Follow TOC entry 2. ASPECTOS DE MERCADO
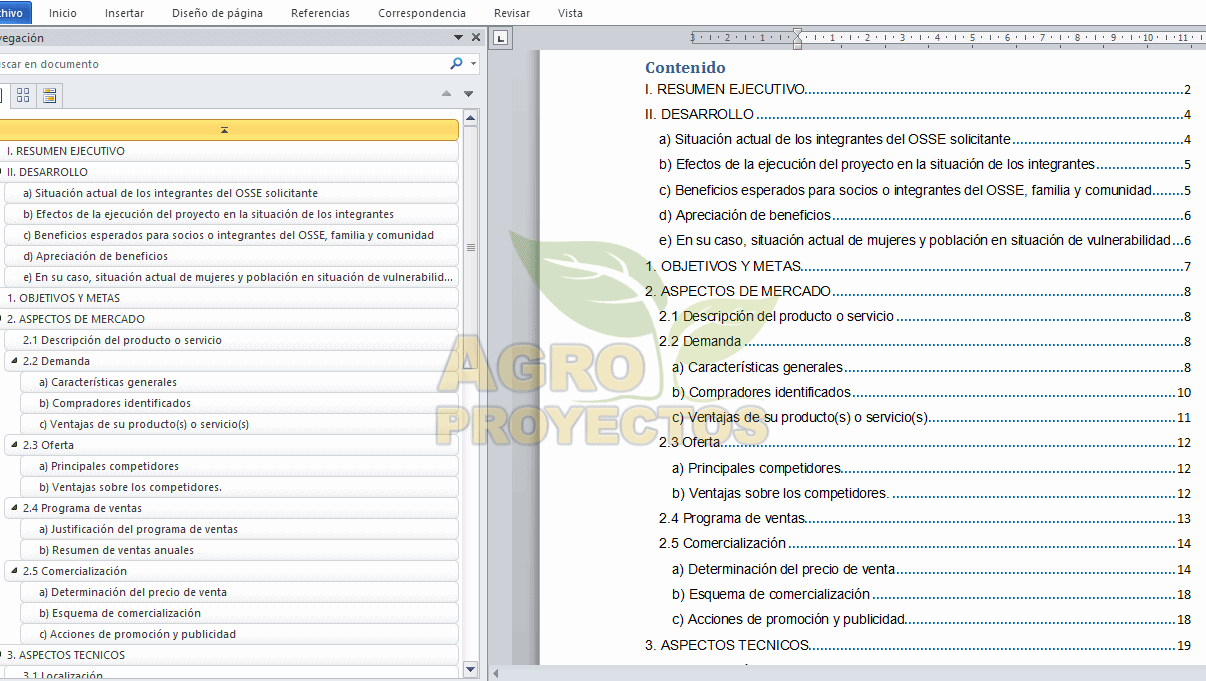Viewport: 1206px width, 681px height. pos(918,292)
